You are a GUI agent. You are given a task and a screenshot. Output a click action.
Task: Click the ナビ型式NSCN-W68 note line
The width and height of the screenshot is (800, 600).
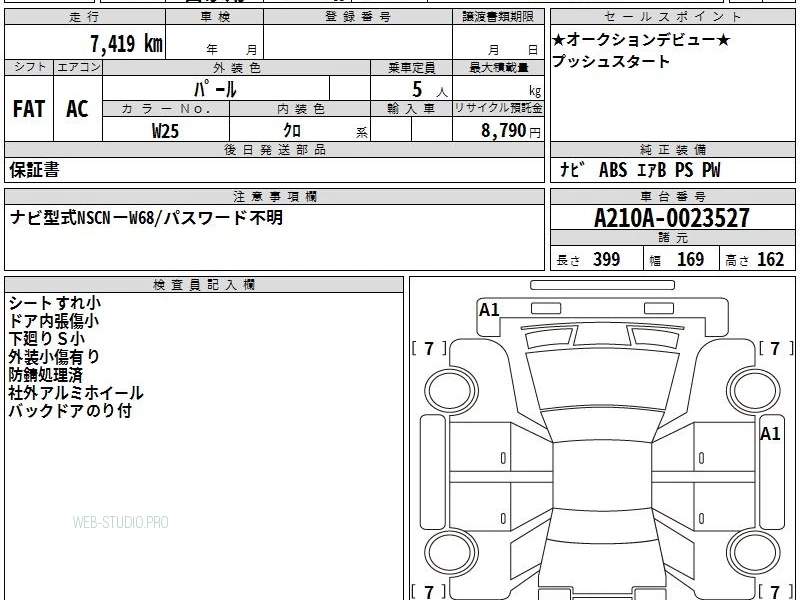146,218
